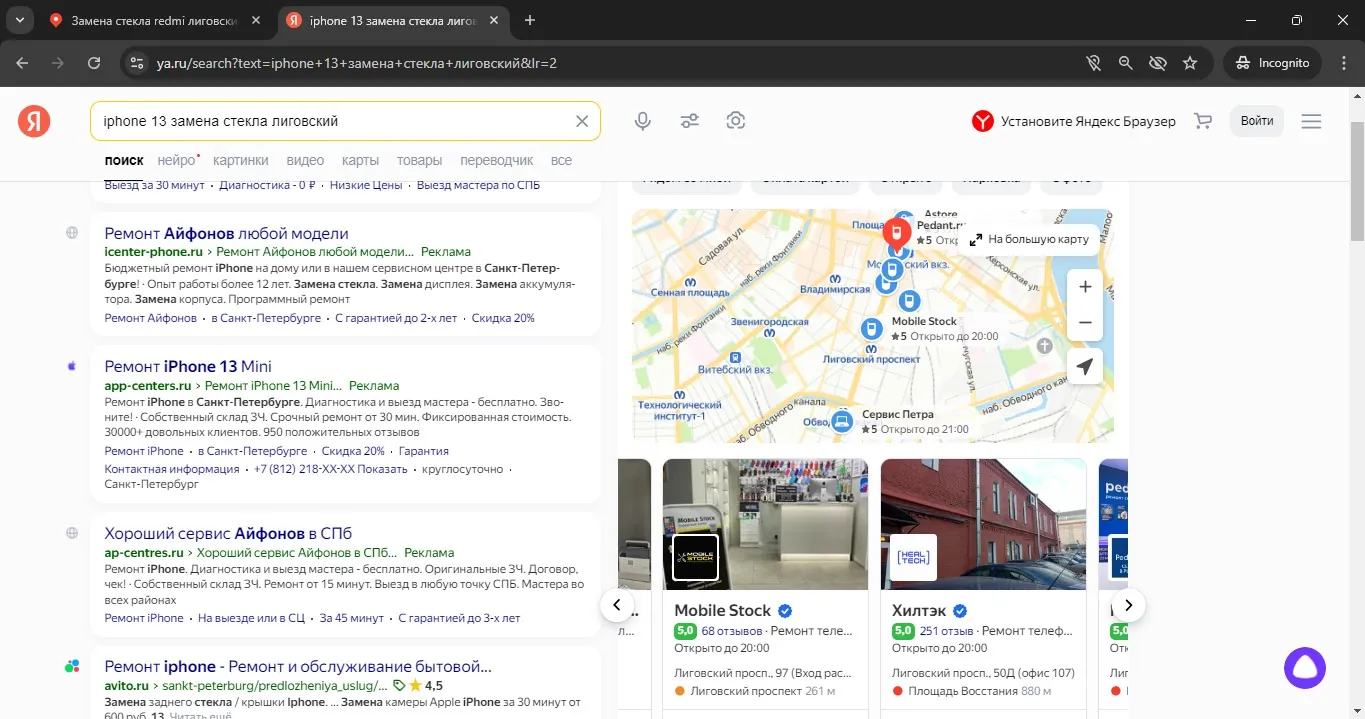Clear the search query with X

tap(582, 121)
